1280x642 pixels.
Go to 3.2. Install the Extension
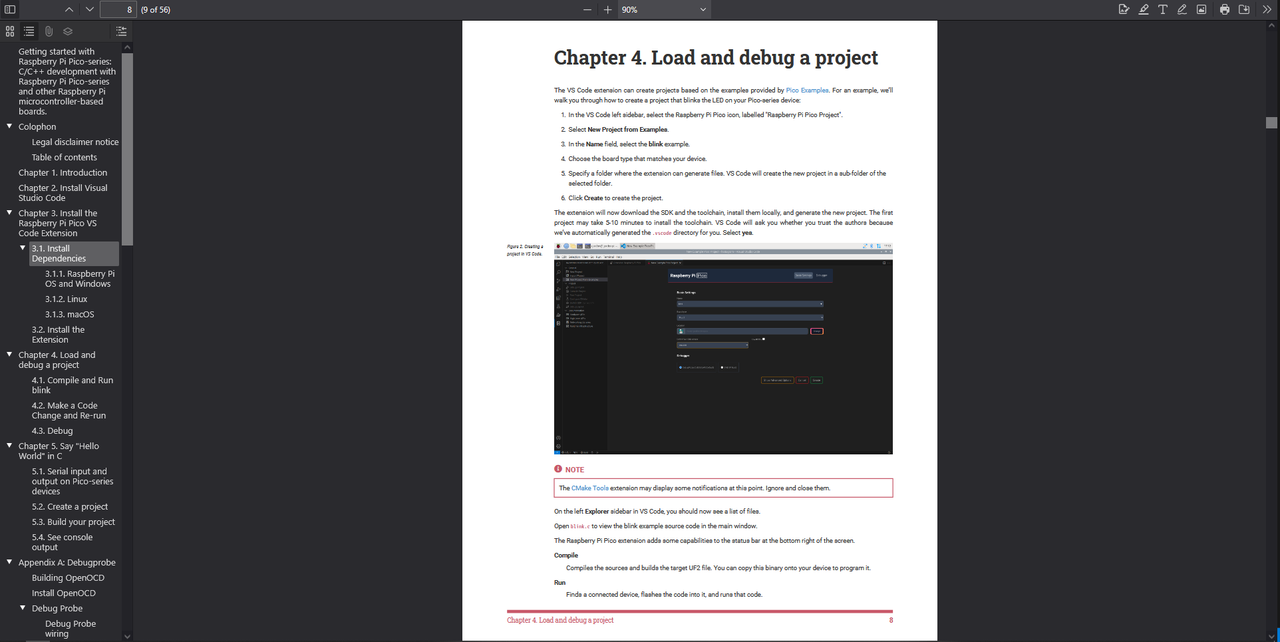point(58,335)
